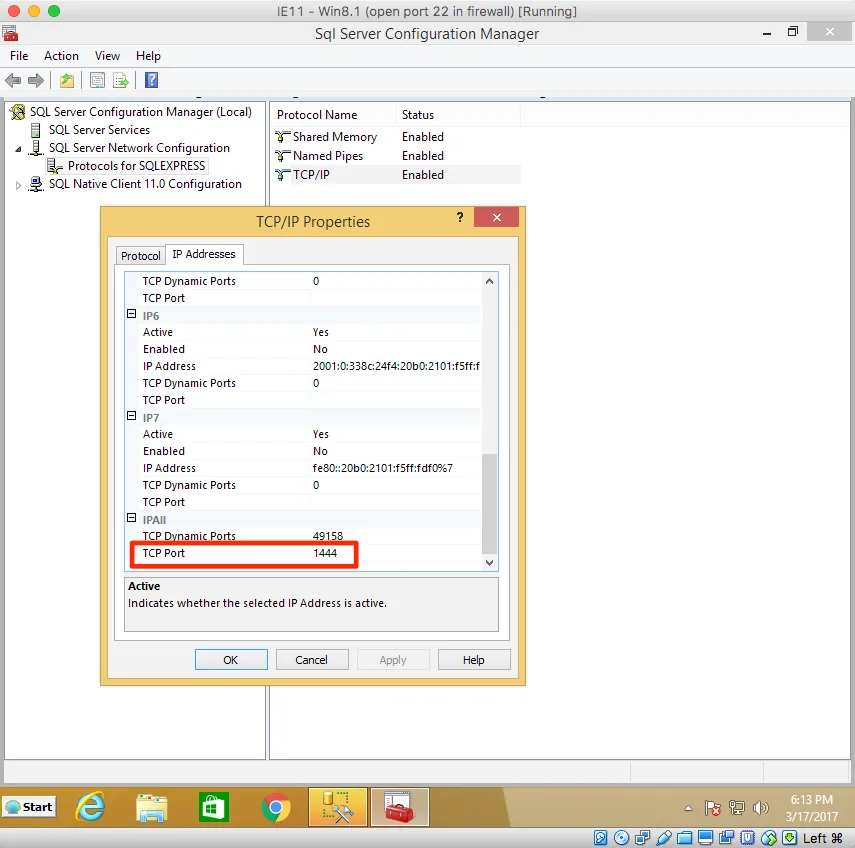Close the TCP/IP Properties dialog
Image resolution: width=855 pixels, height=848 pixels.
(497, 218)
